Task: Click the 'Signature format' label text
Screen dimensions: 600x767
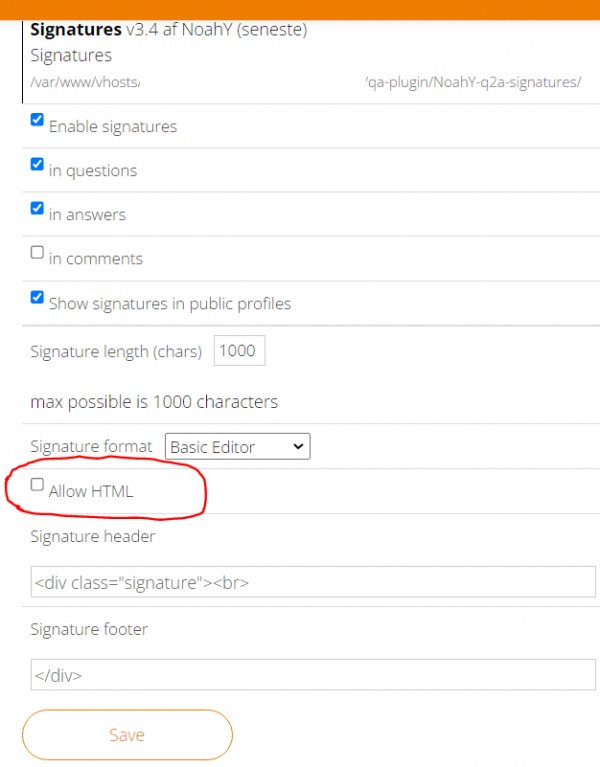Action: coord(92,447)
